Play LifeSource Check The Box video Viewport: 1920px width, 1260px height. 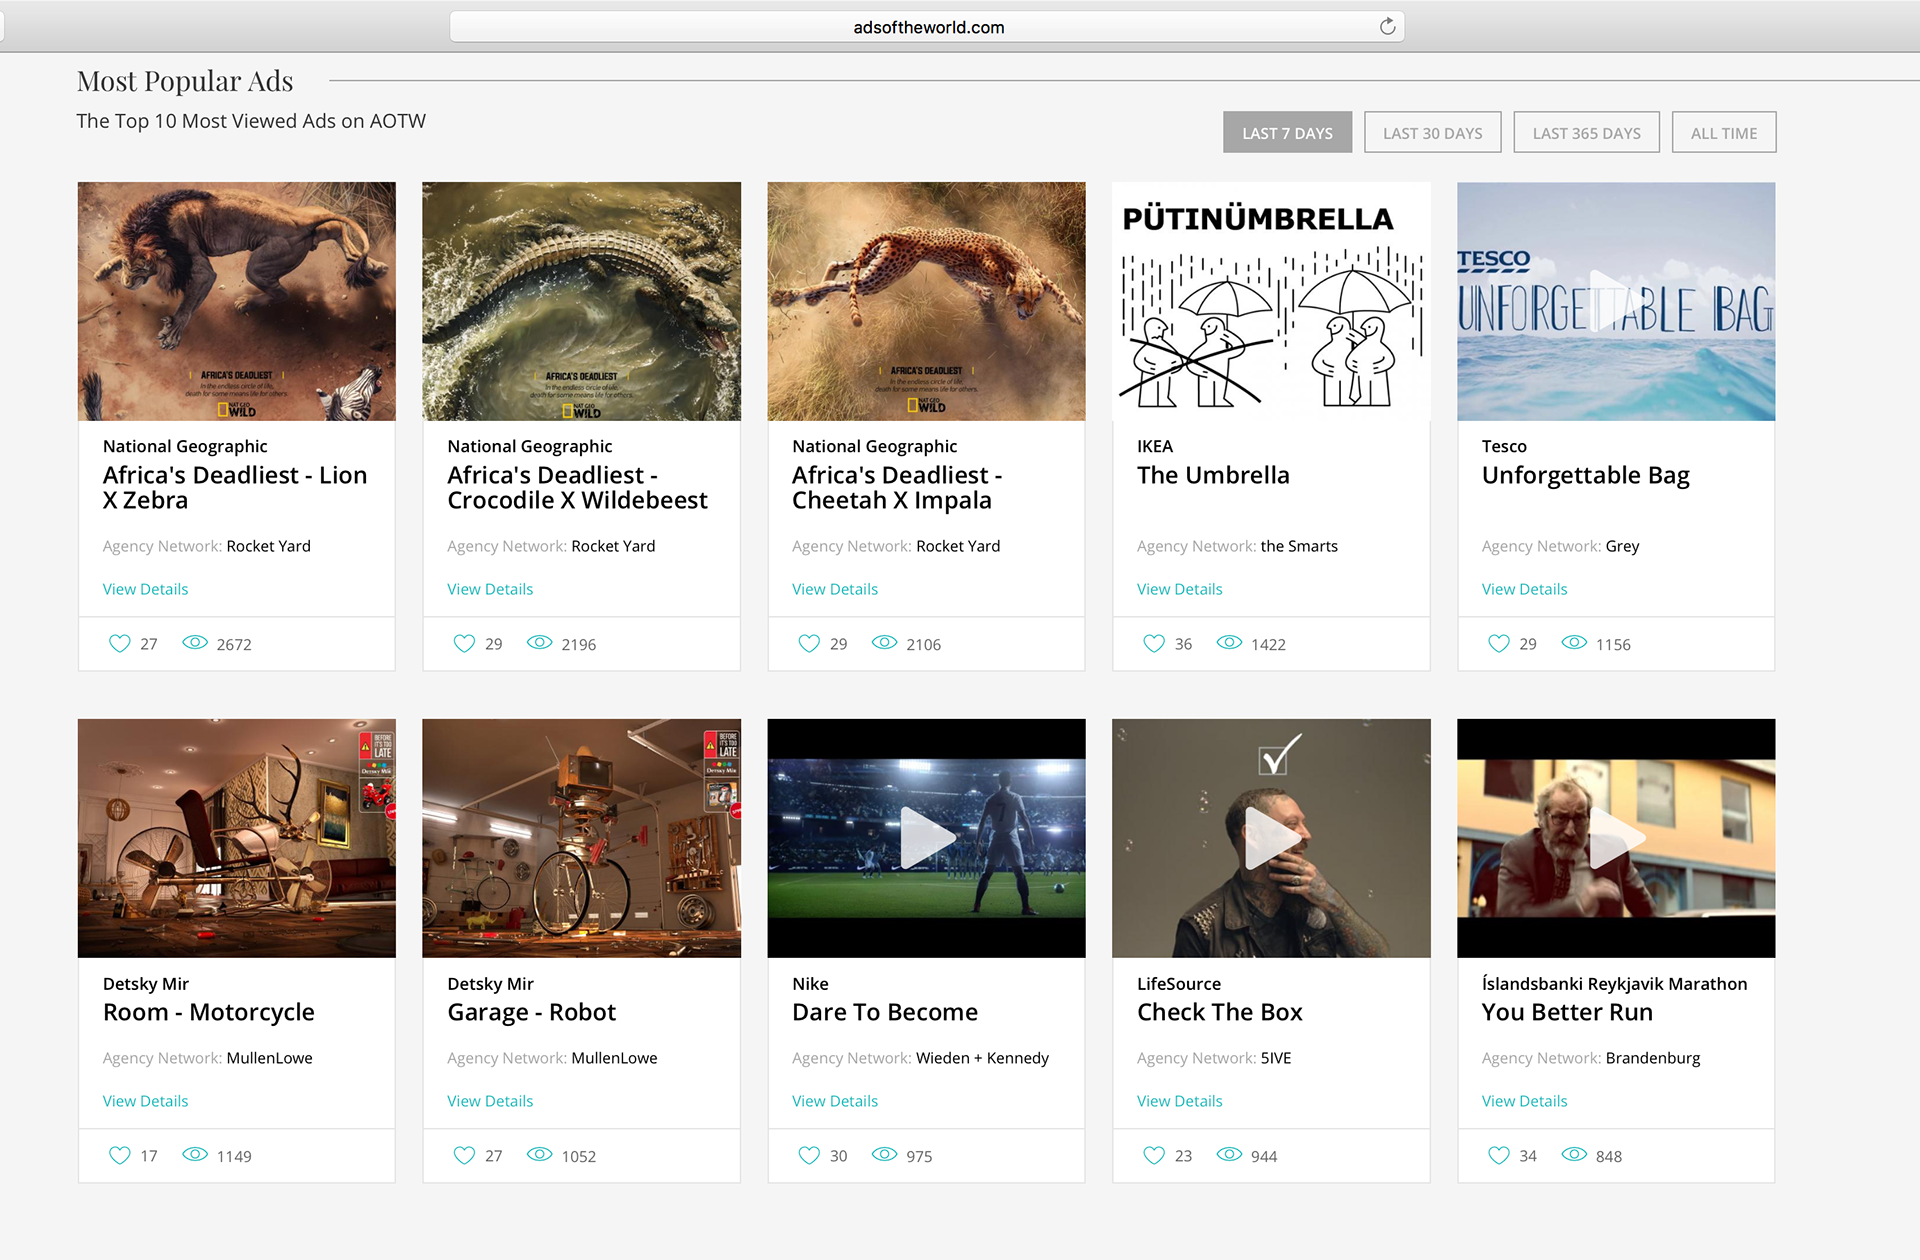tap(1271, 838)
